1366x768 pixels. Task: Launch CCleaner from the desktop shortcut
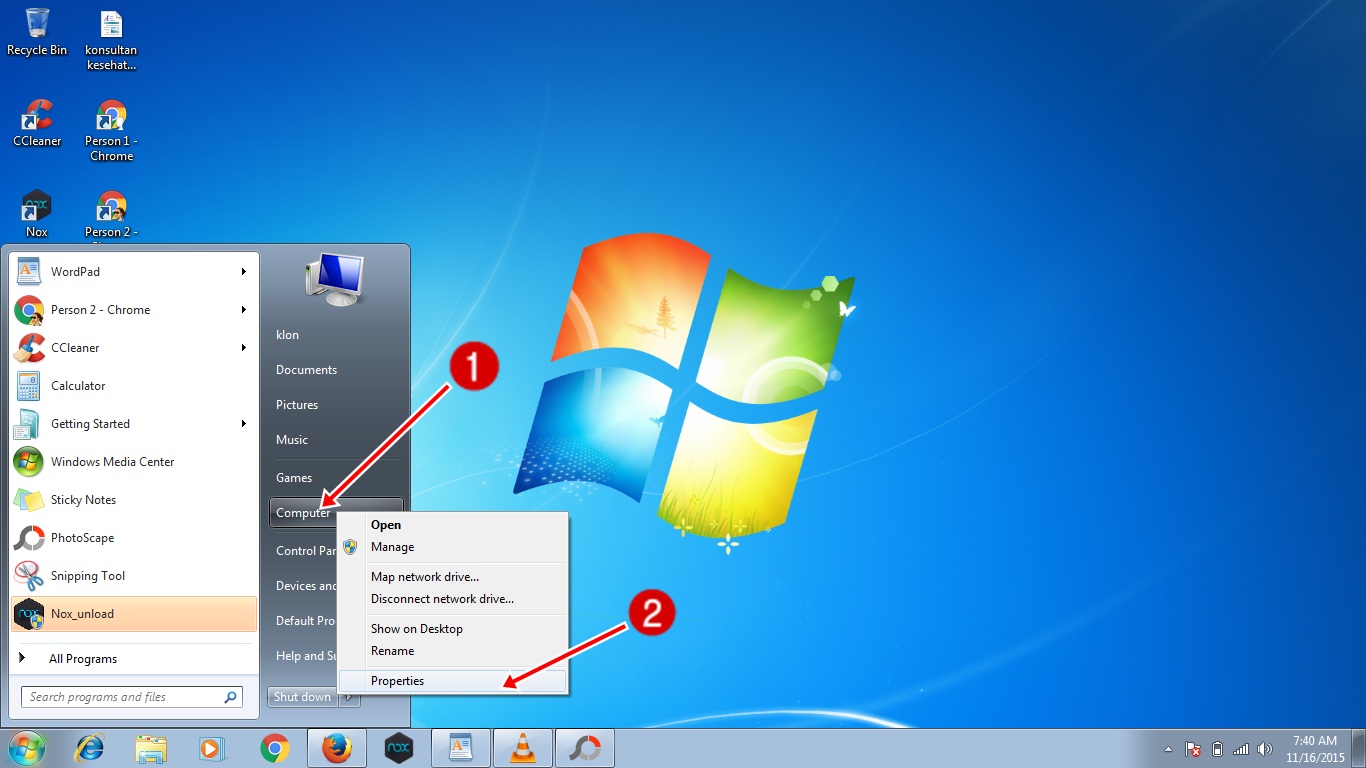(37, 124)
